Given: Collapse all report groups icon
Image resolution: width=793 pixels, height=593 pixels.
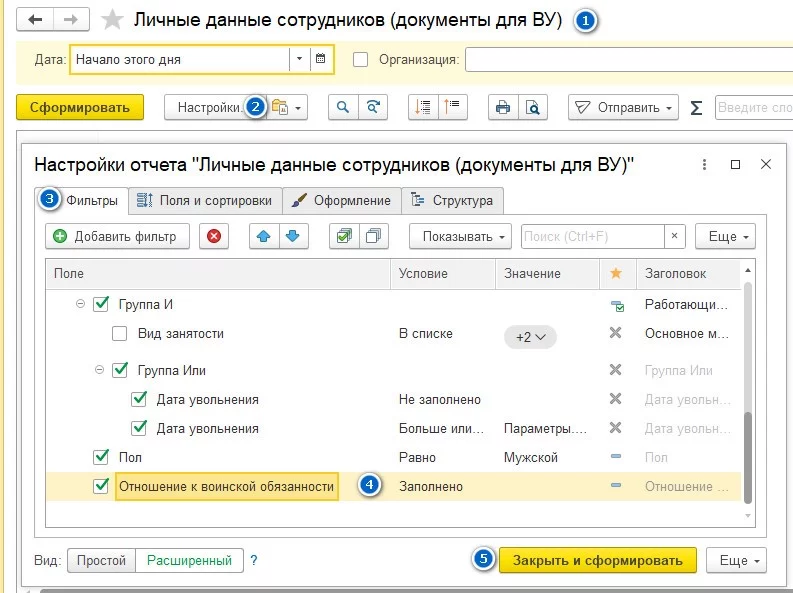Looking at the screenshot, I should (x=453, y=107).
